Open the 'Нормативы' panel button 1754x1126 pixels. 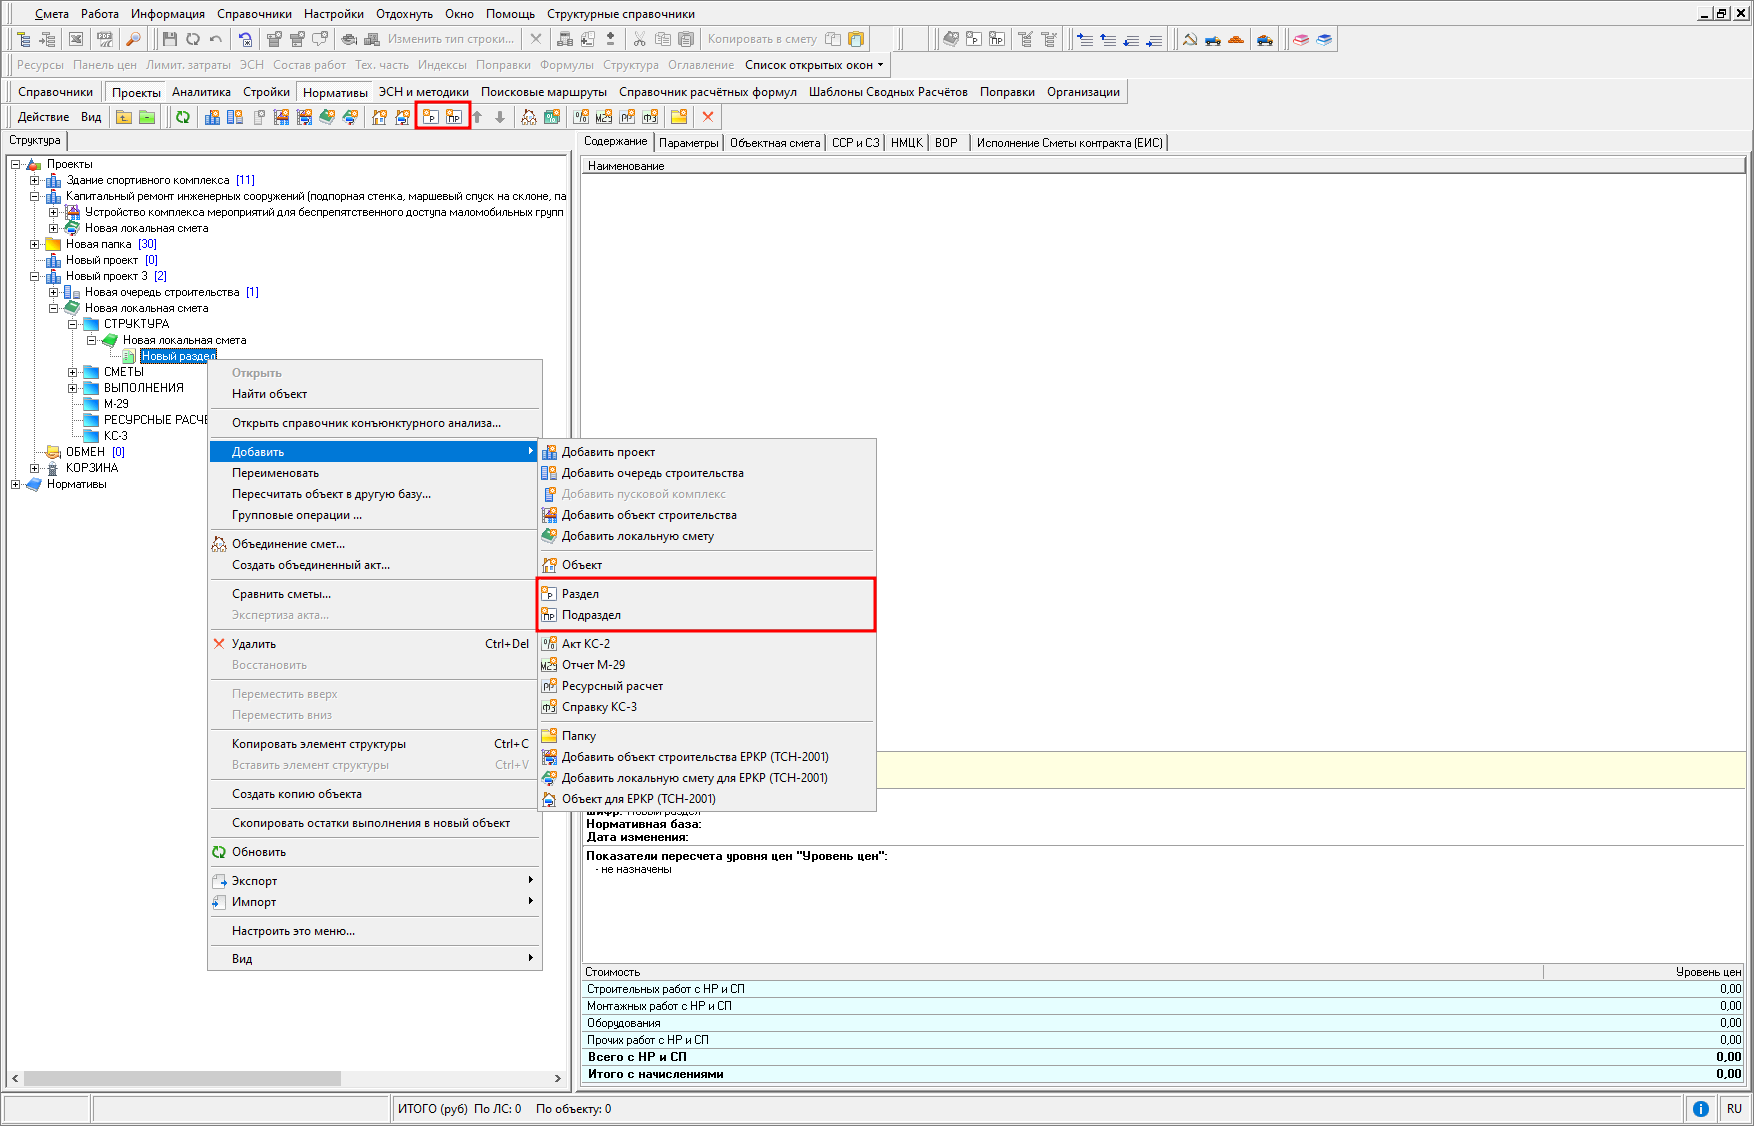(335, 92)
